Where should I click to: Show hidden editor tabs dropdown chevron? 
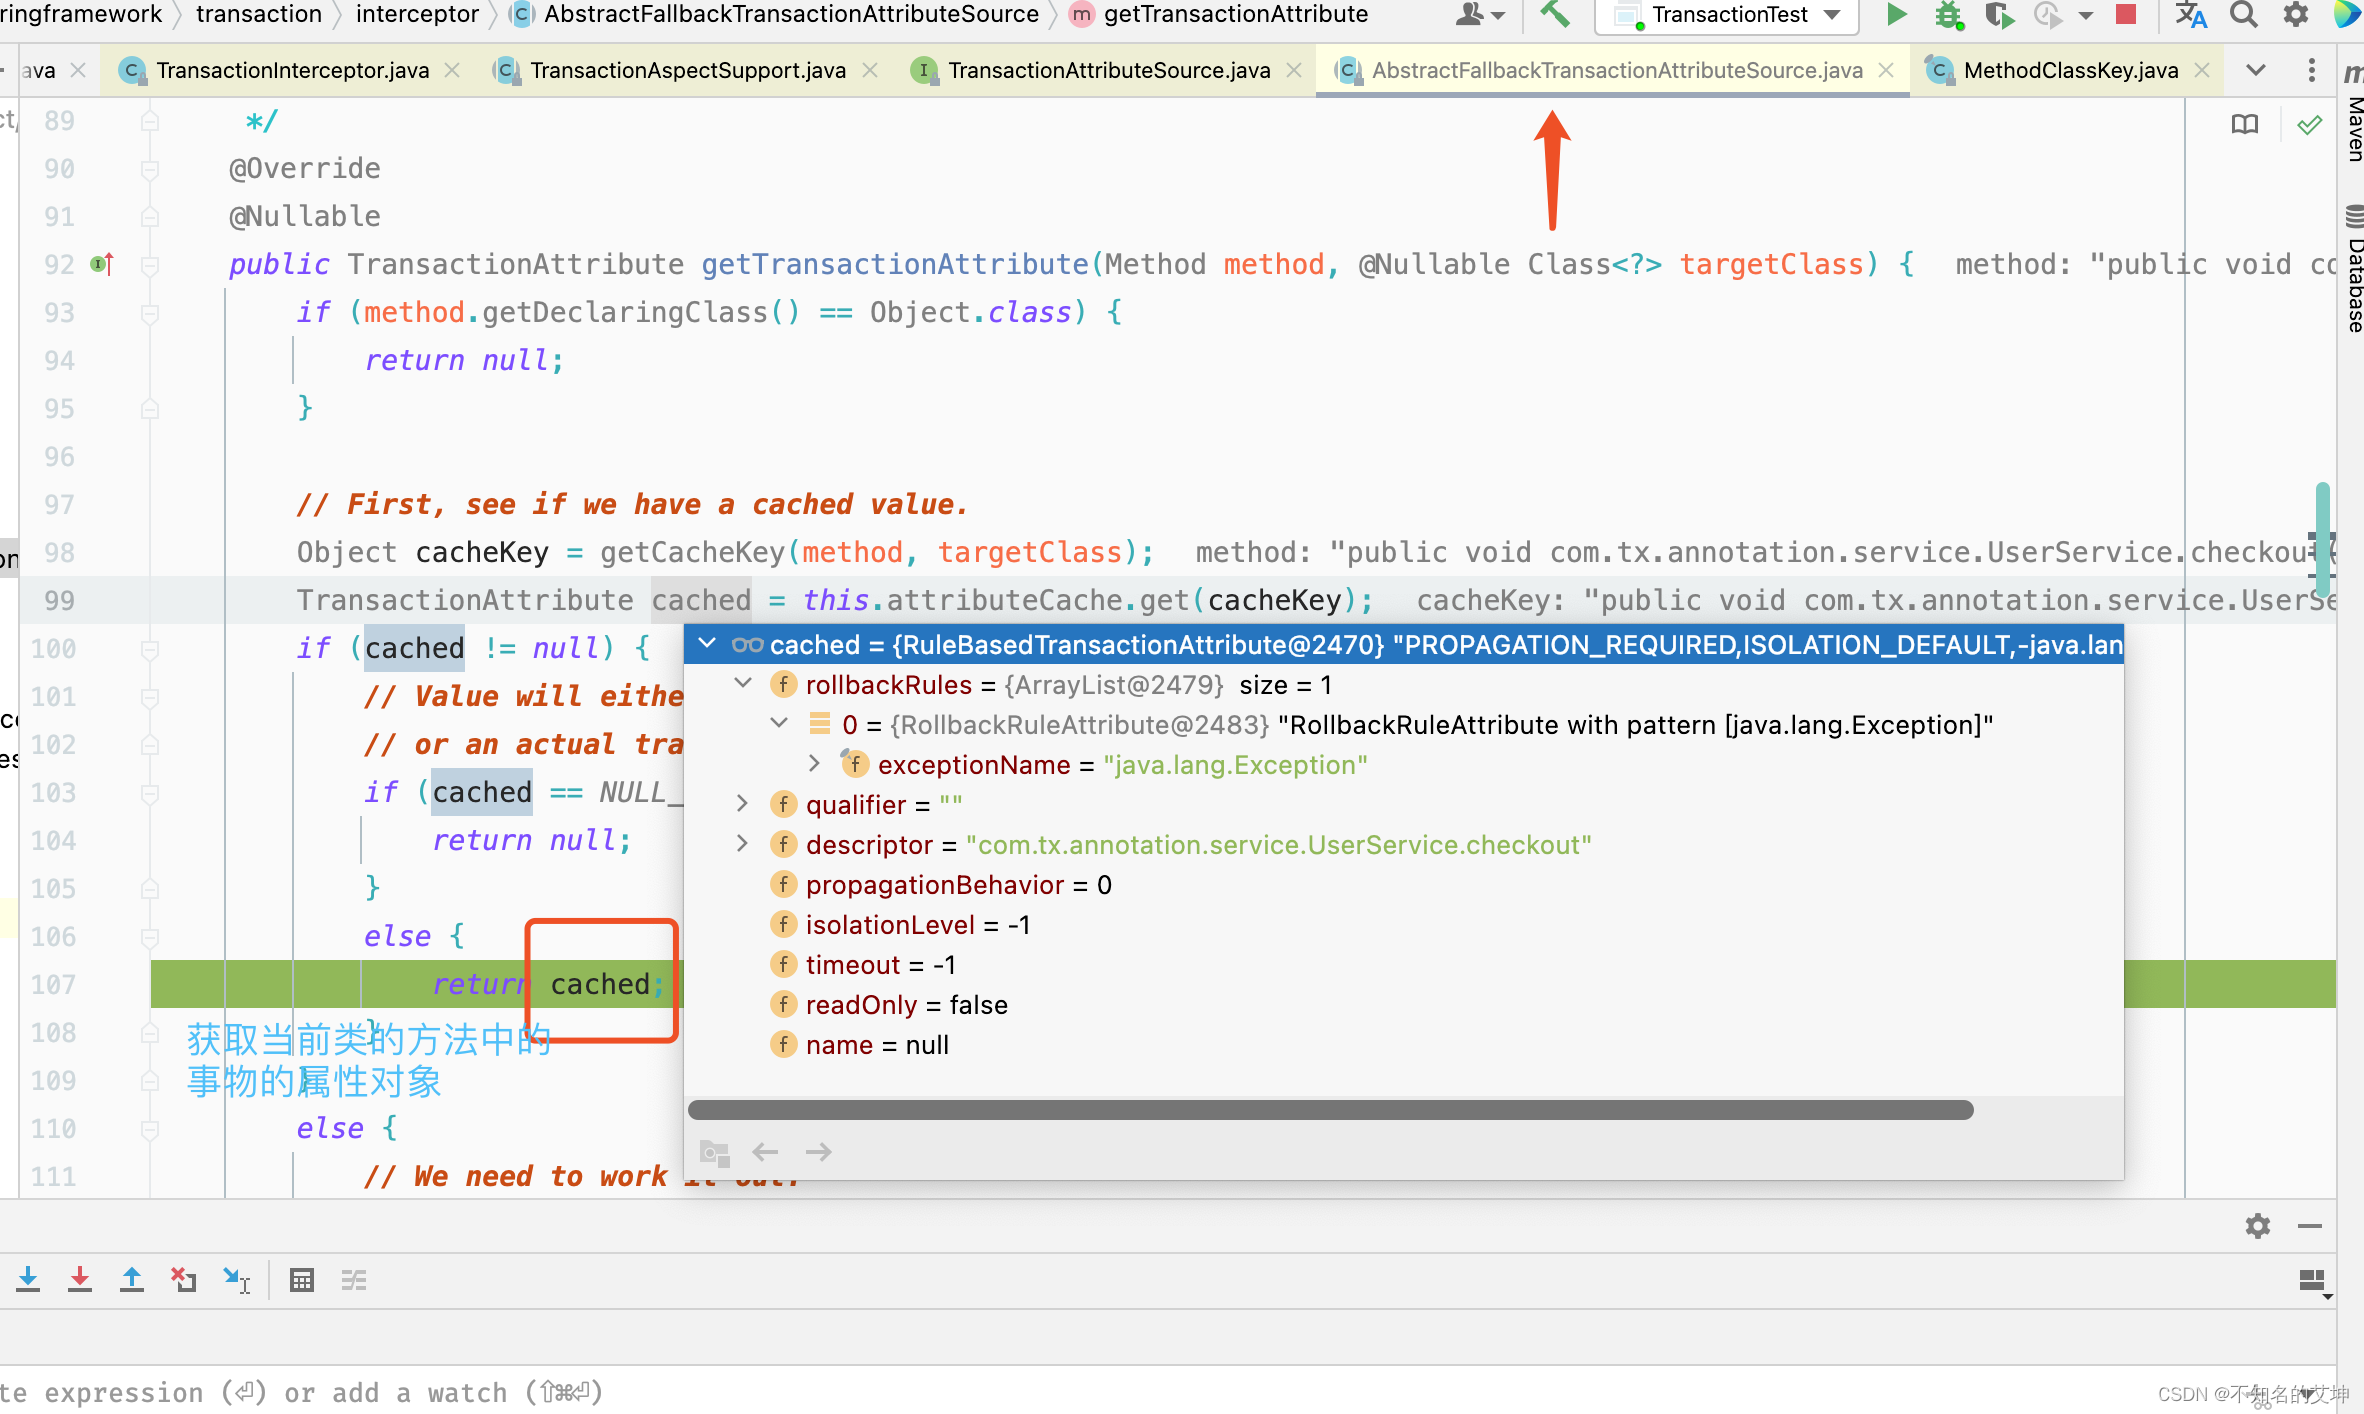point(2256,70)
